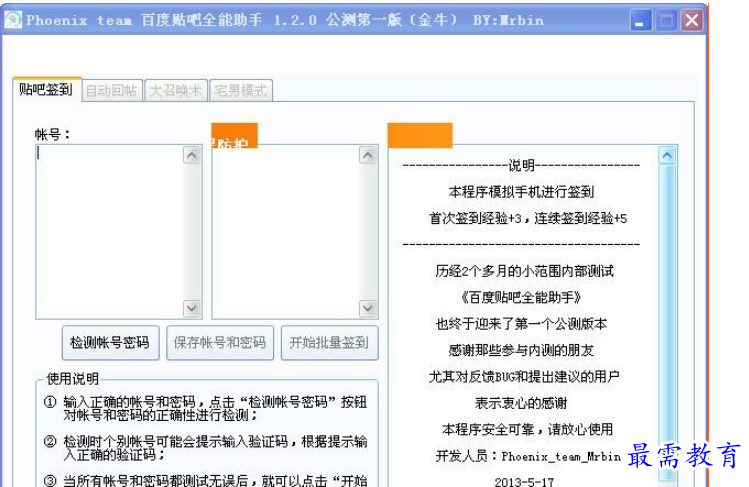Click the 检测帐号密码 button
749x487 pixels.
[110, 343]
